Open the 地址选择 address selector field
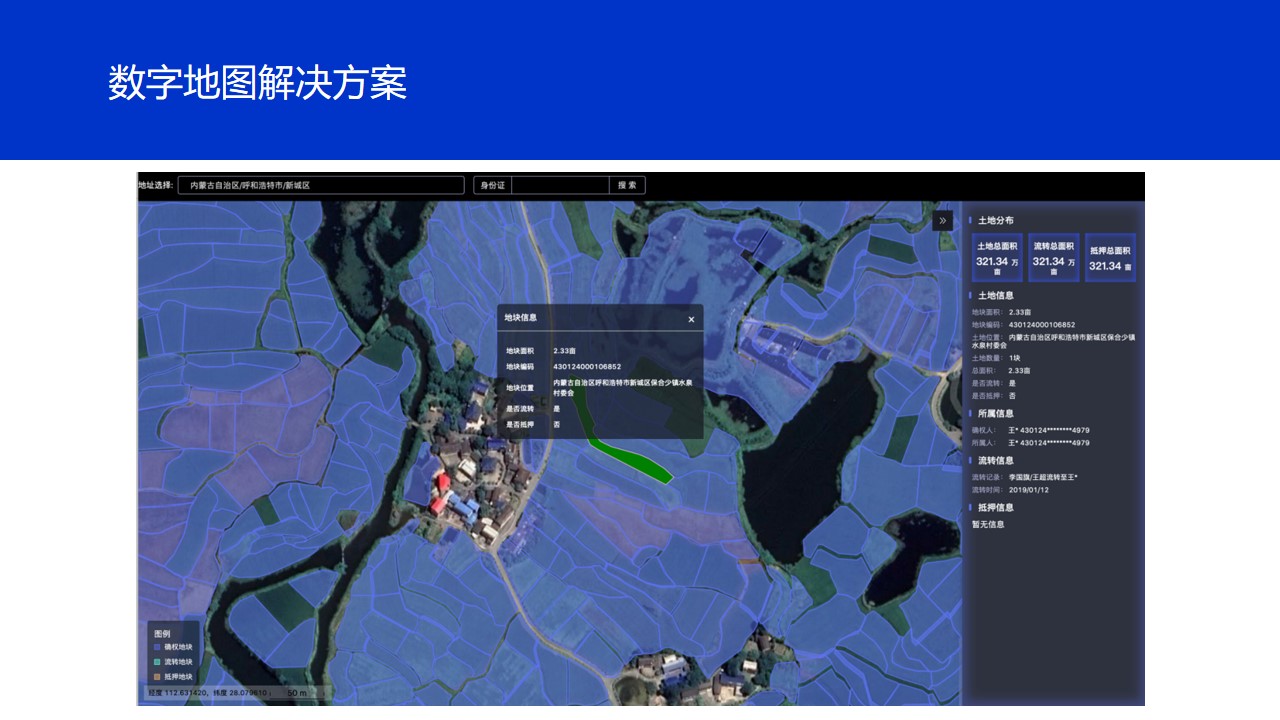 [321, 185]
